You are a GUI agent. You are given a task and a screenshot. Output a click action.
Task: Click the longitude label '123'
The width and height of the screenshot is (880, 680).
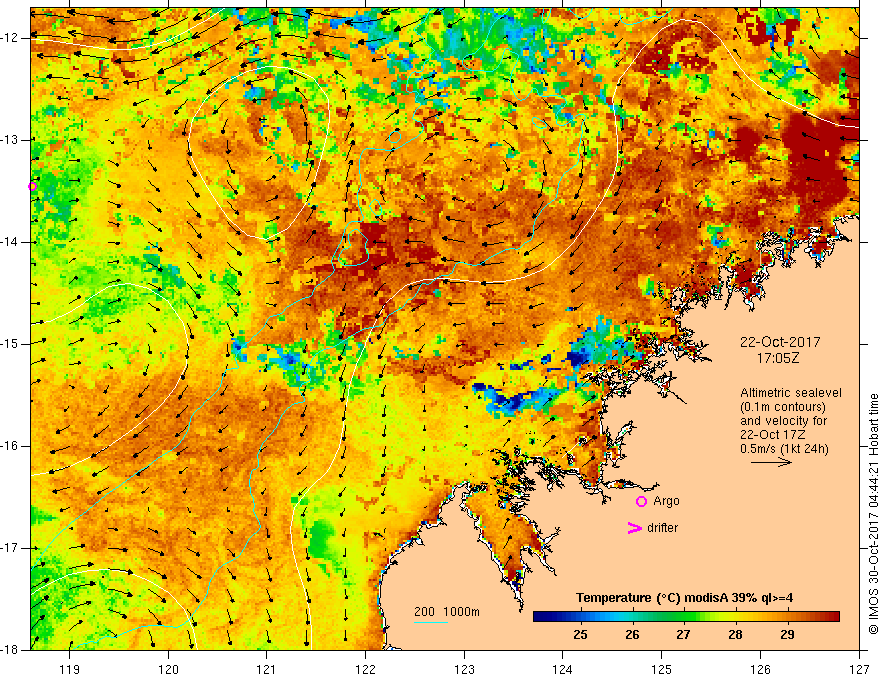(x=464, y=669)
